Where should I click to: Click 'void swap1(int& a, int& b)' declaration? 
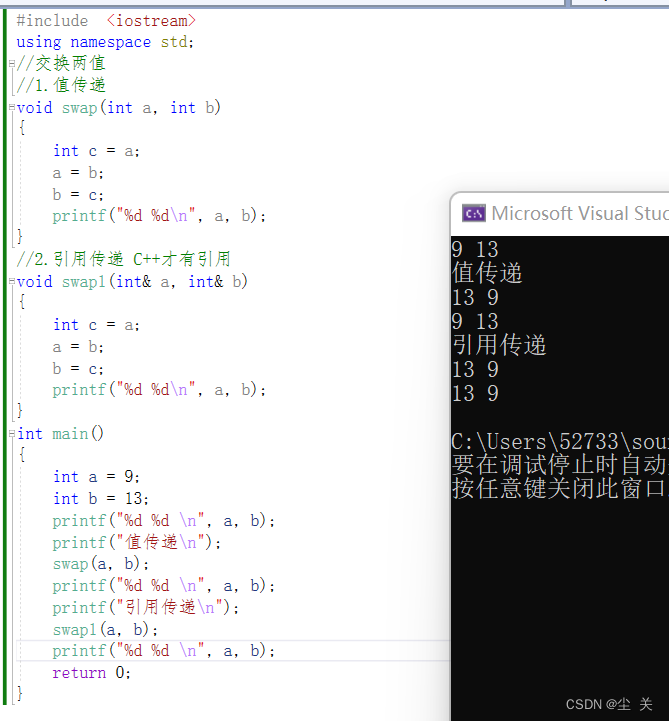132,282
